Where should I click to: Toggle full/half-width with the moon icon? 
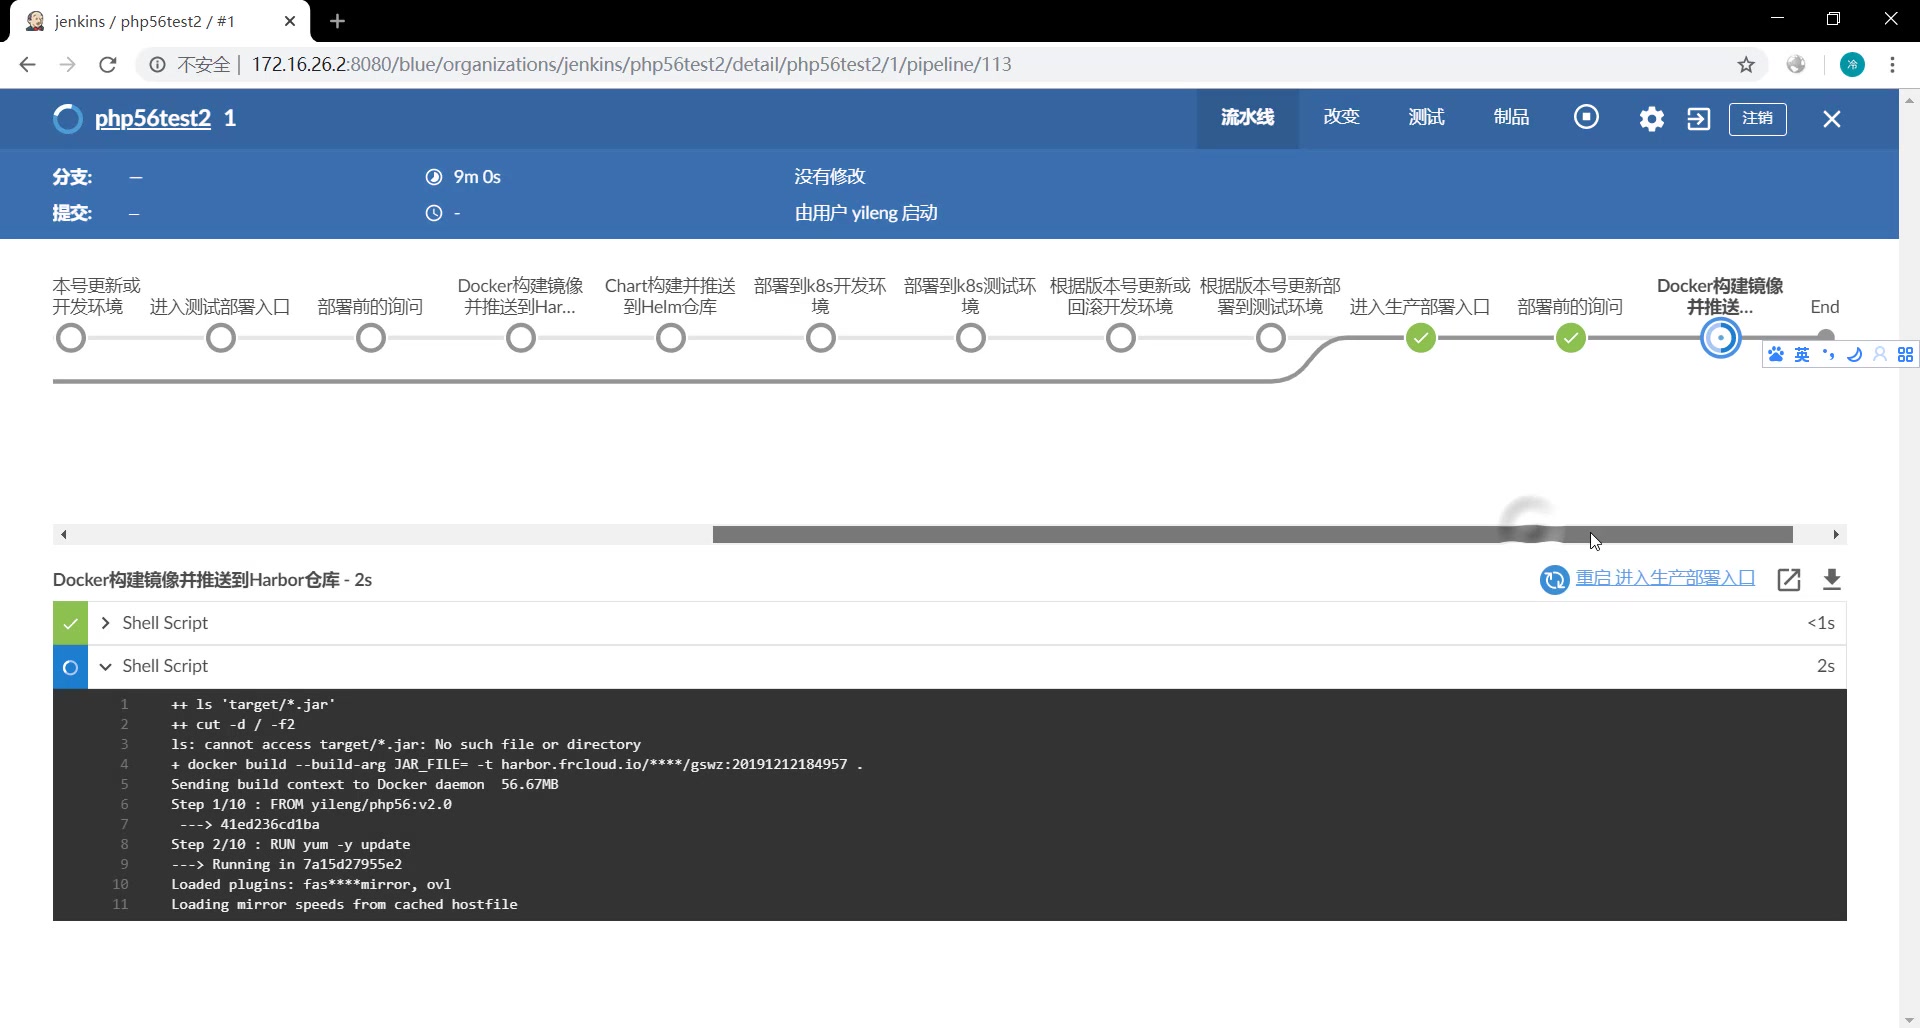[1855, 354]
